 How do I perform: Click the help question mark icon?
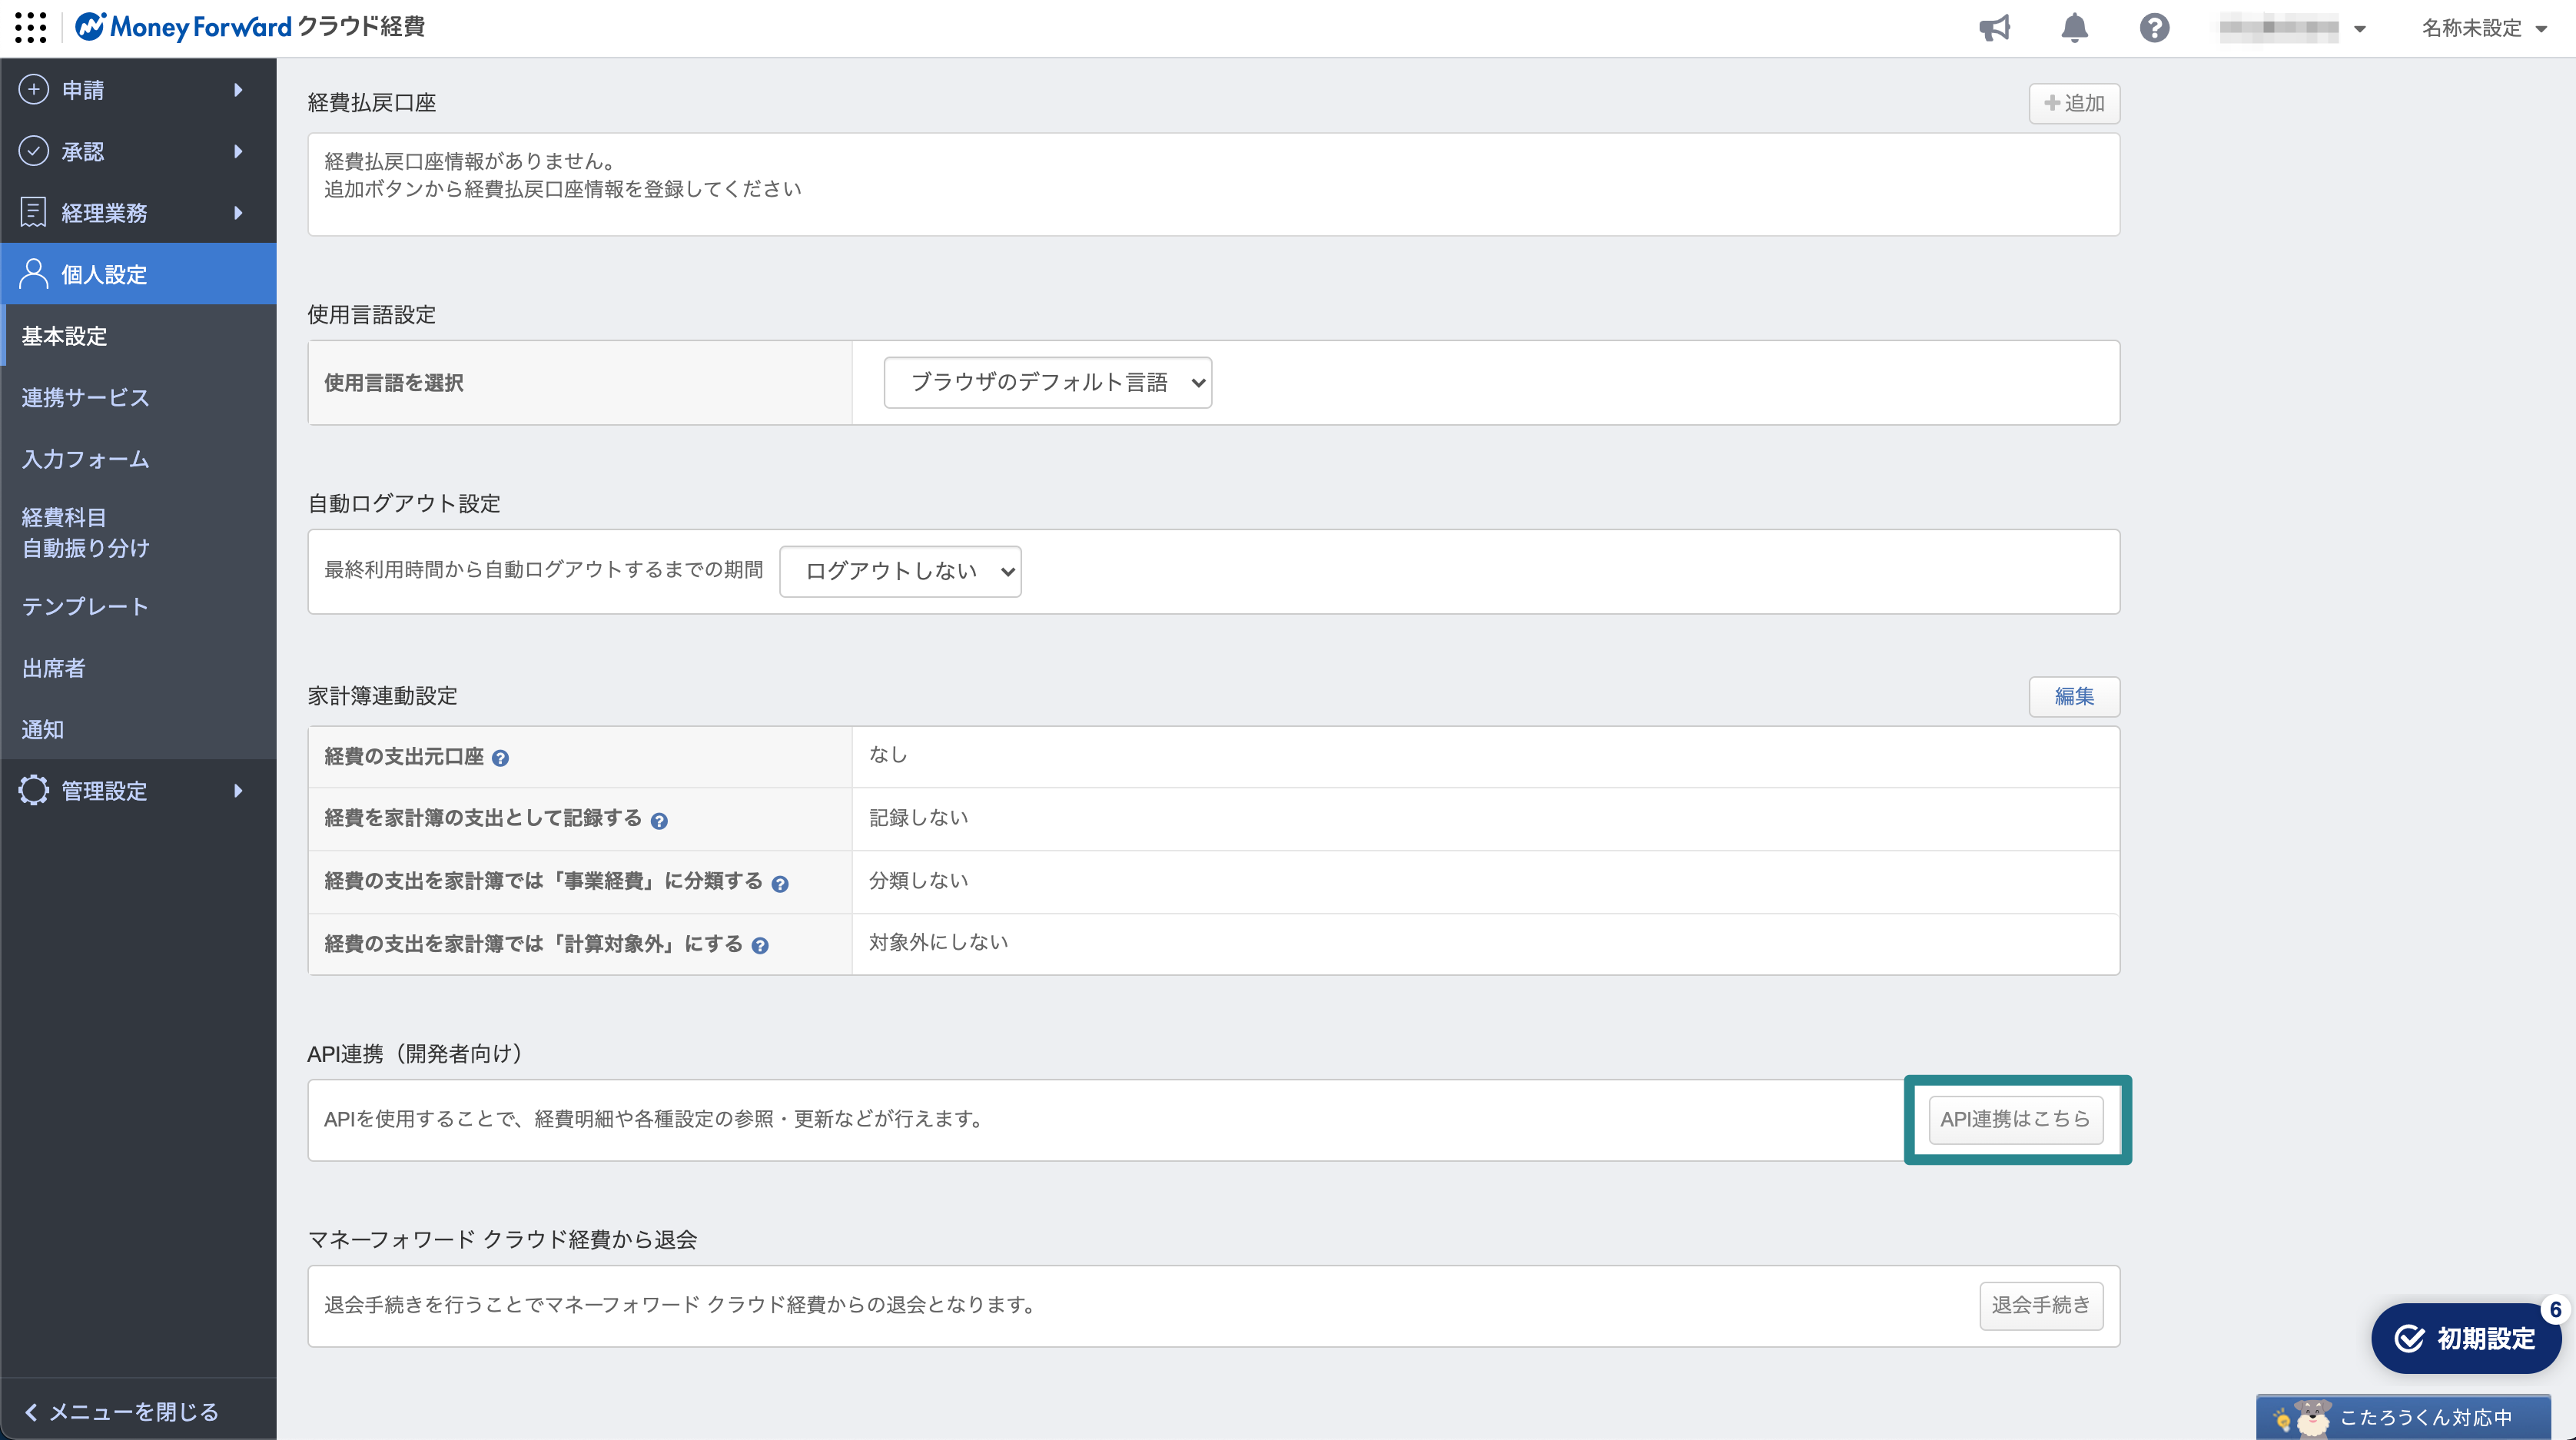pos(2154,28)
